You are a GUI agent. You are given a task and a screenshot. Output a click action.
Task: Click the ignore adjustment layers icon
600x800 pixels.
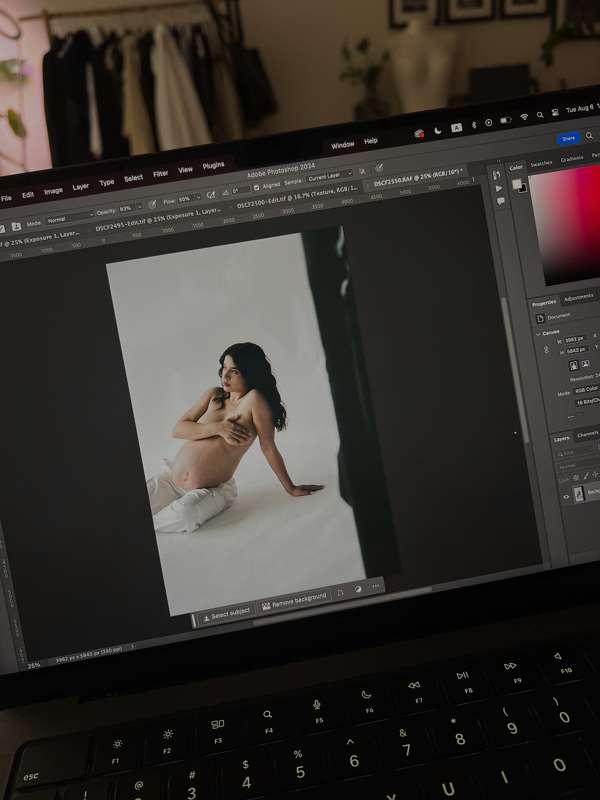362,171
